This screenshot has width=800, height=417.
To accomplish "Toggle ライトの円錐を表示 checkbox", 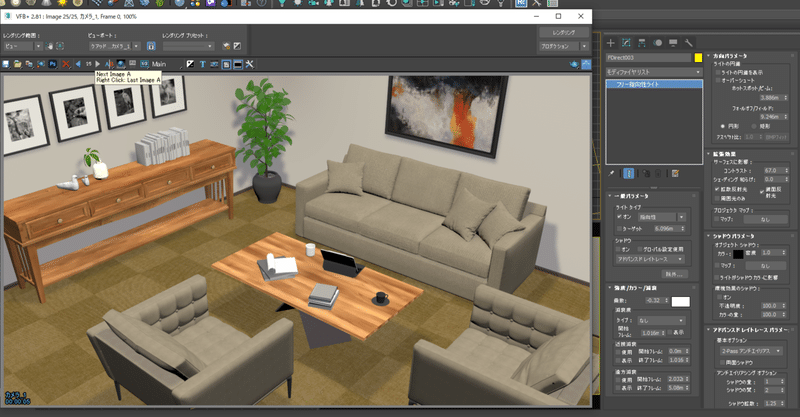I will click(718, 72).
